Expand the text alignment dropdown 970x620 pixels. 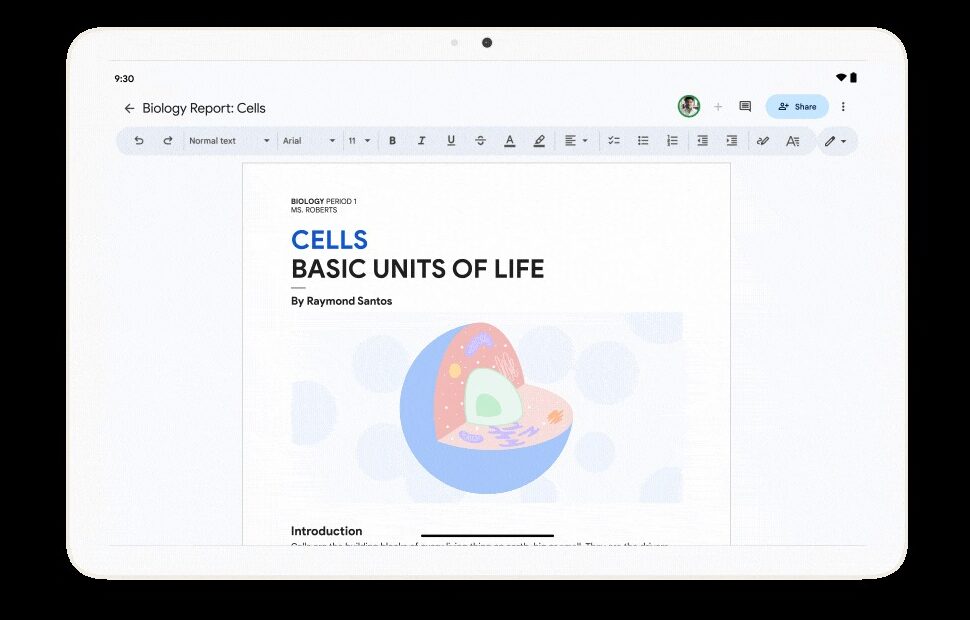pos(575,141)
